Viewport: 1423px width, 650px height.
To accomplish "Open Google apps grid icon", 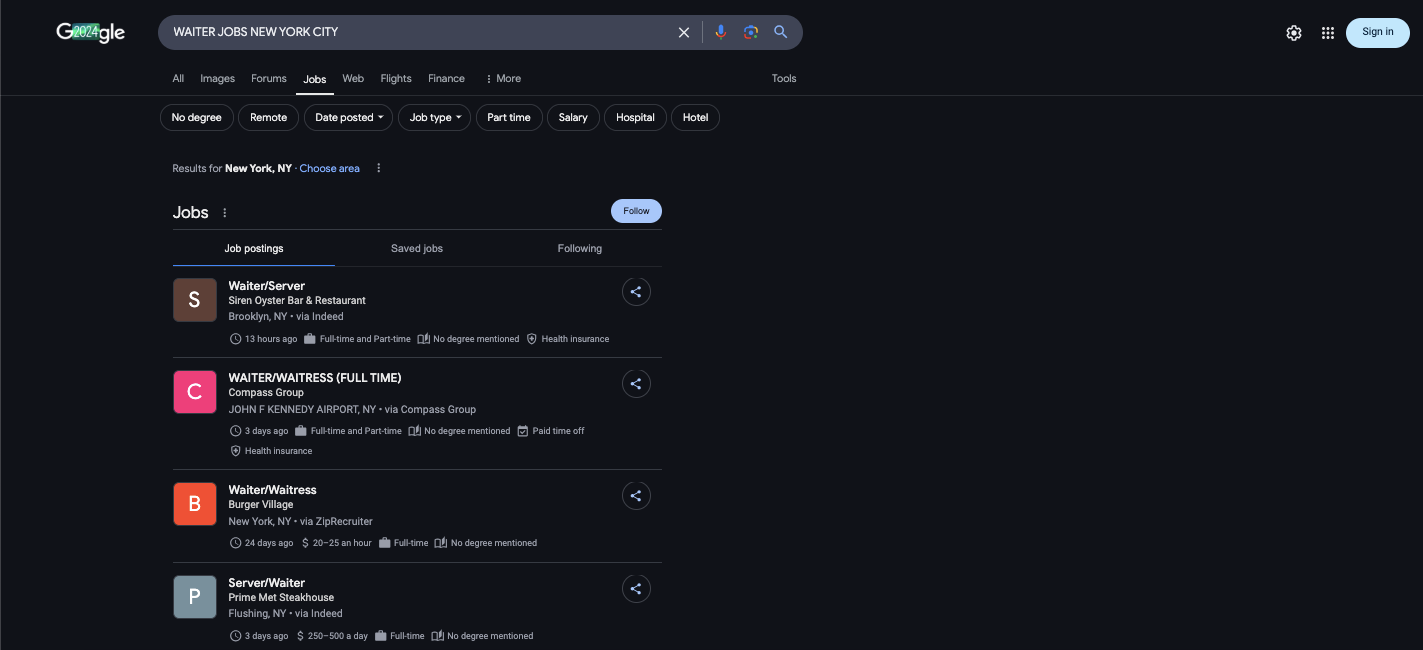I will click(1328, 33).
